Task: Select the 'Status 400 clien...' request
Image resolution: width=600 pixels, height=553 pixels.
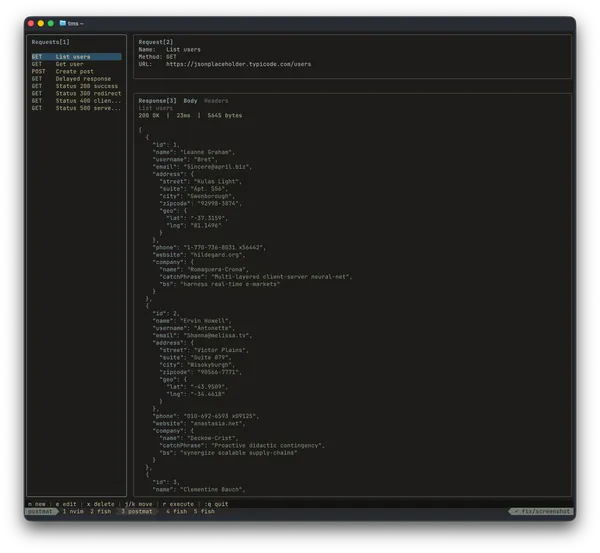Action: [x=76, y=101]
